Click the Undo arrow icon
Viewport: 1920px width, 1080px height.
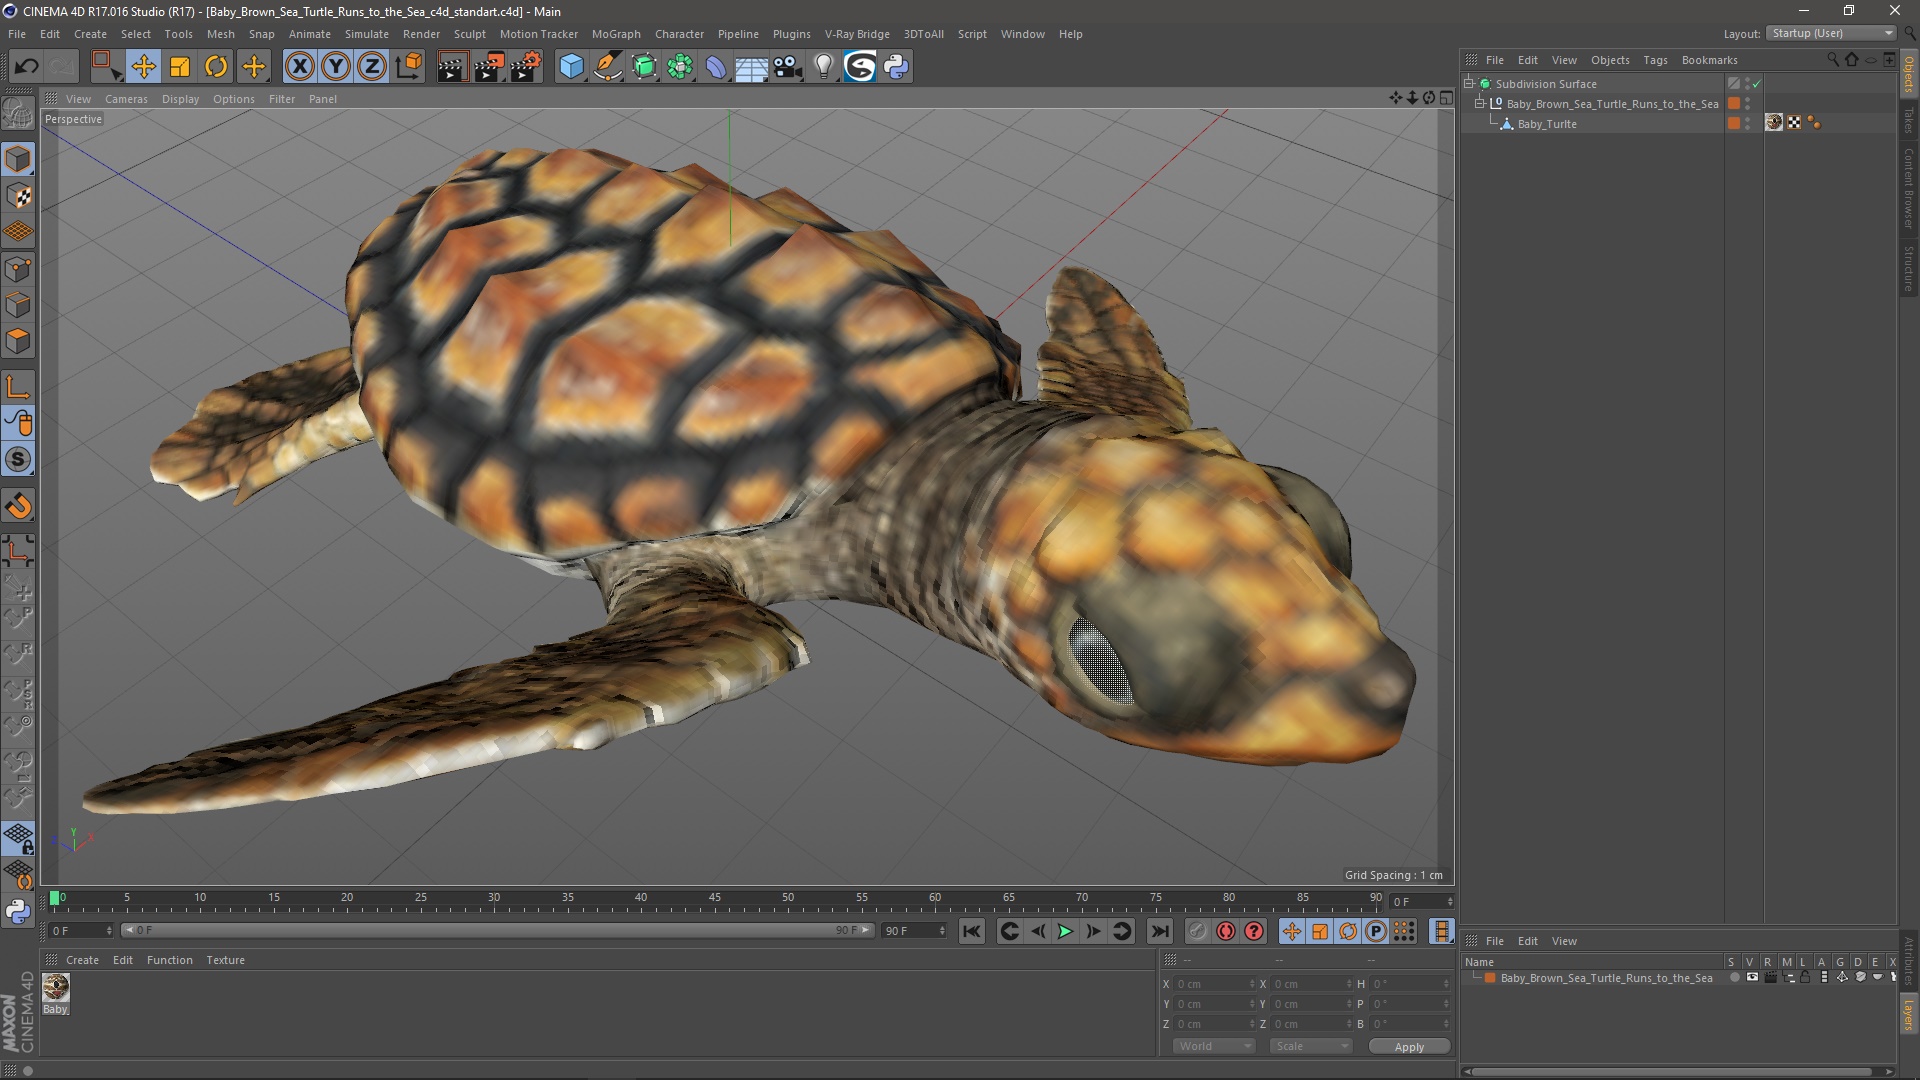[27, 67]
